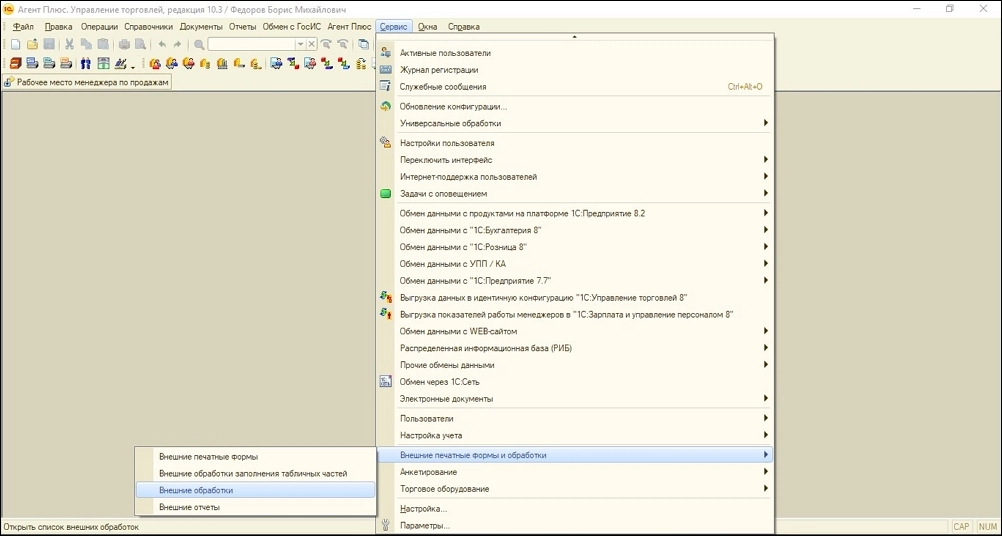This screenshot has height=536, width=1002.
Task: Expand Обмен данными с УПП / КА submenu
Action: [766, 263]
